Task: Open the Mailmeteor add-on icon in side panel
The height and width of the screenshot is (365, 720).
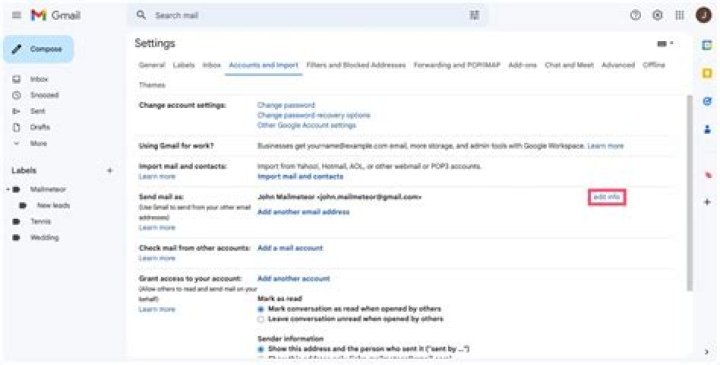Action: tap(708, 175)
